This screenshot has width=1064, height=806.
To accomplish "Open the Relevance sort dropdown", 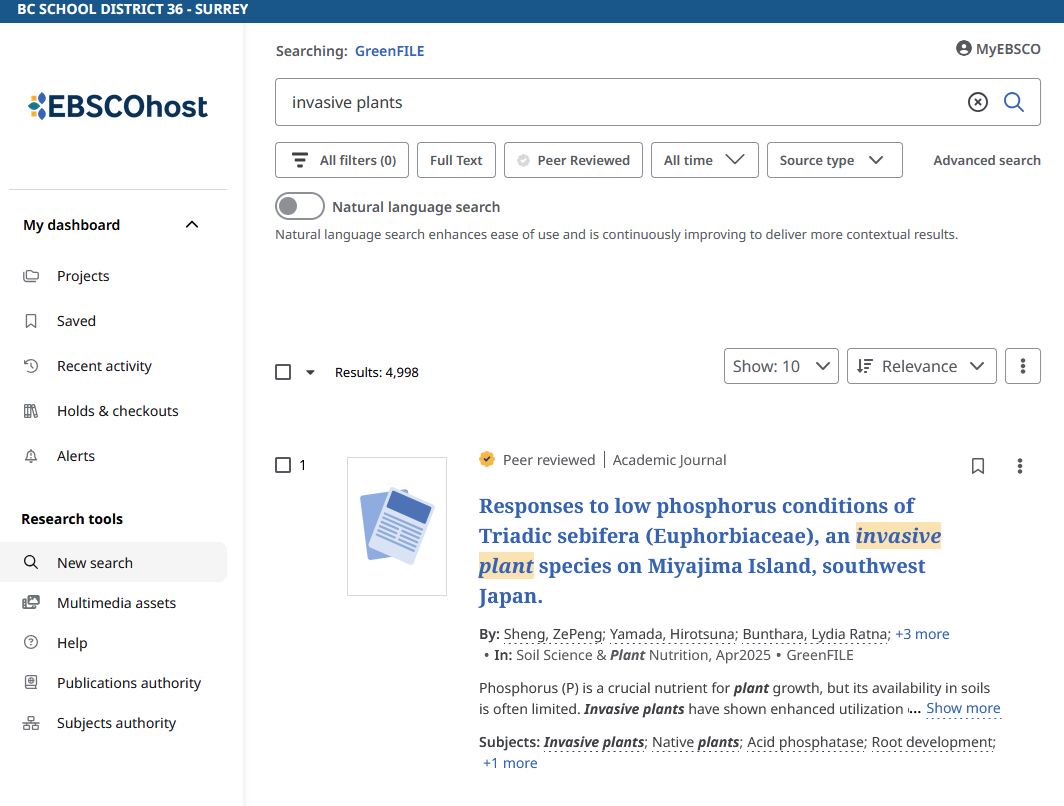I will pos(922,366).
